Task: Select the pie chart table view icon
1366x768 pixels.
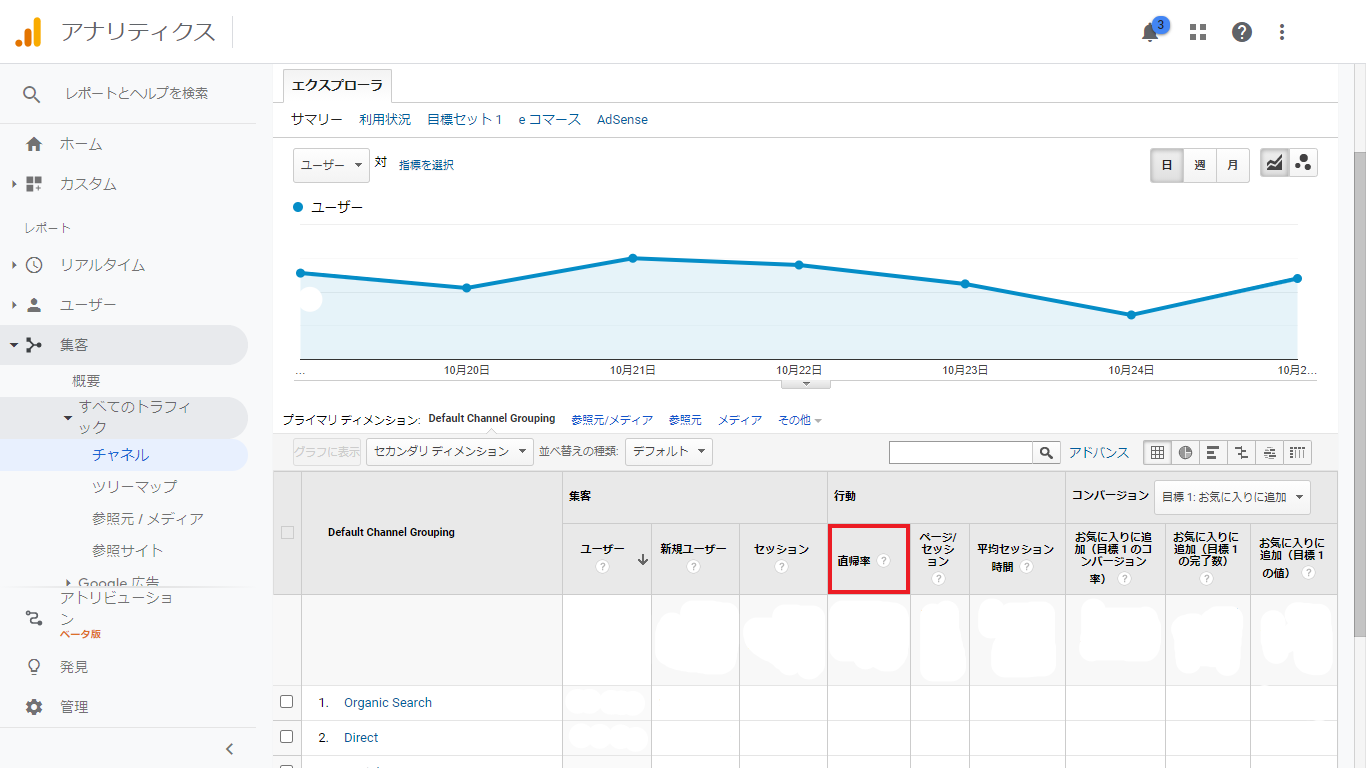Action: point(1185,452)
